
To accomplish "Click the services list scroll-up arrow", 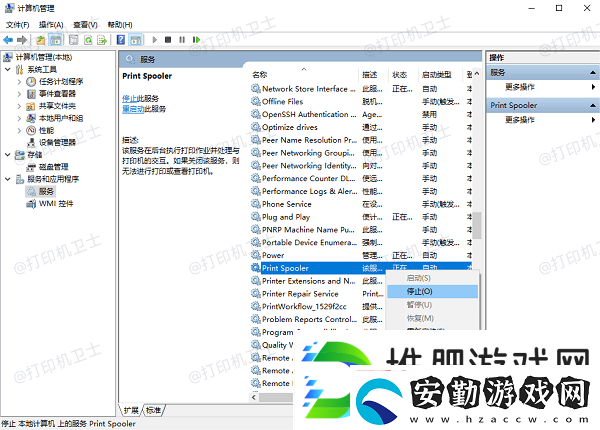I will pyautogui.click(x=477, y=73).
